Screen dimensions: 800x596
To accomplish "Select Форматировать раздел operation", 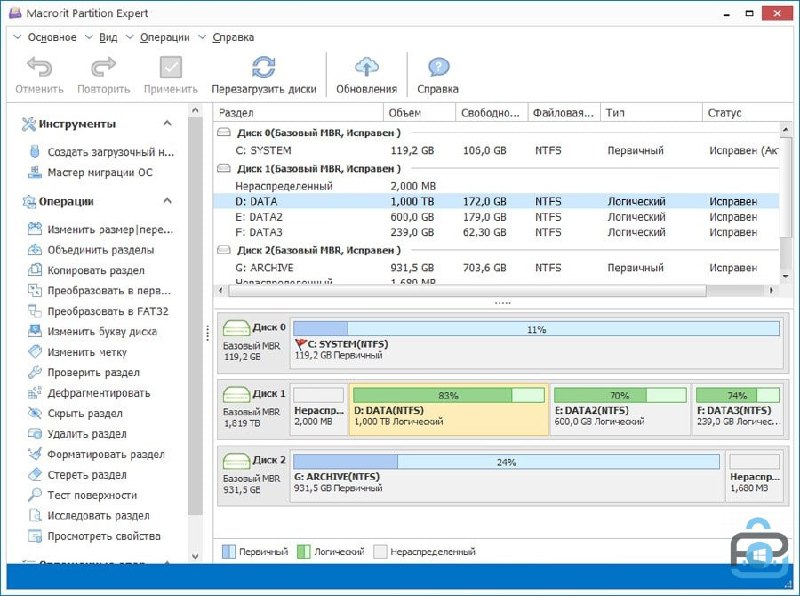I will (96, 454).
